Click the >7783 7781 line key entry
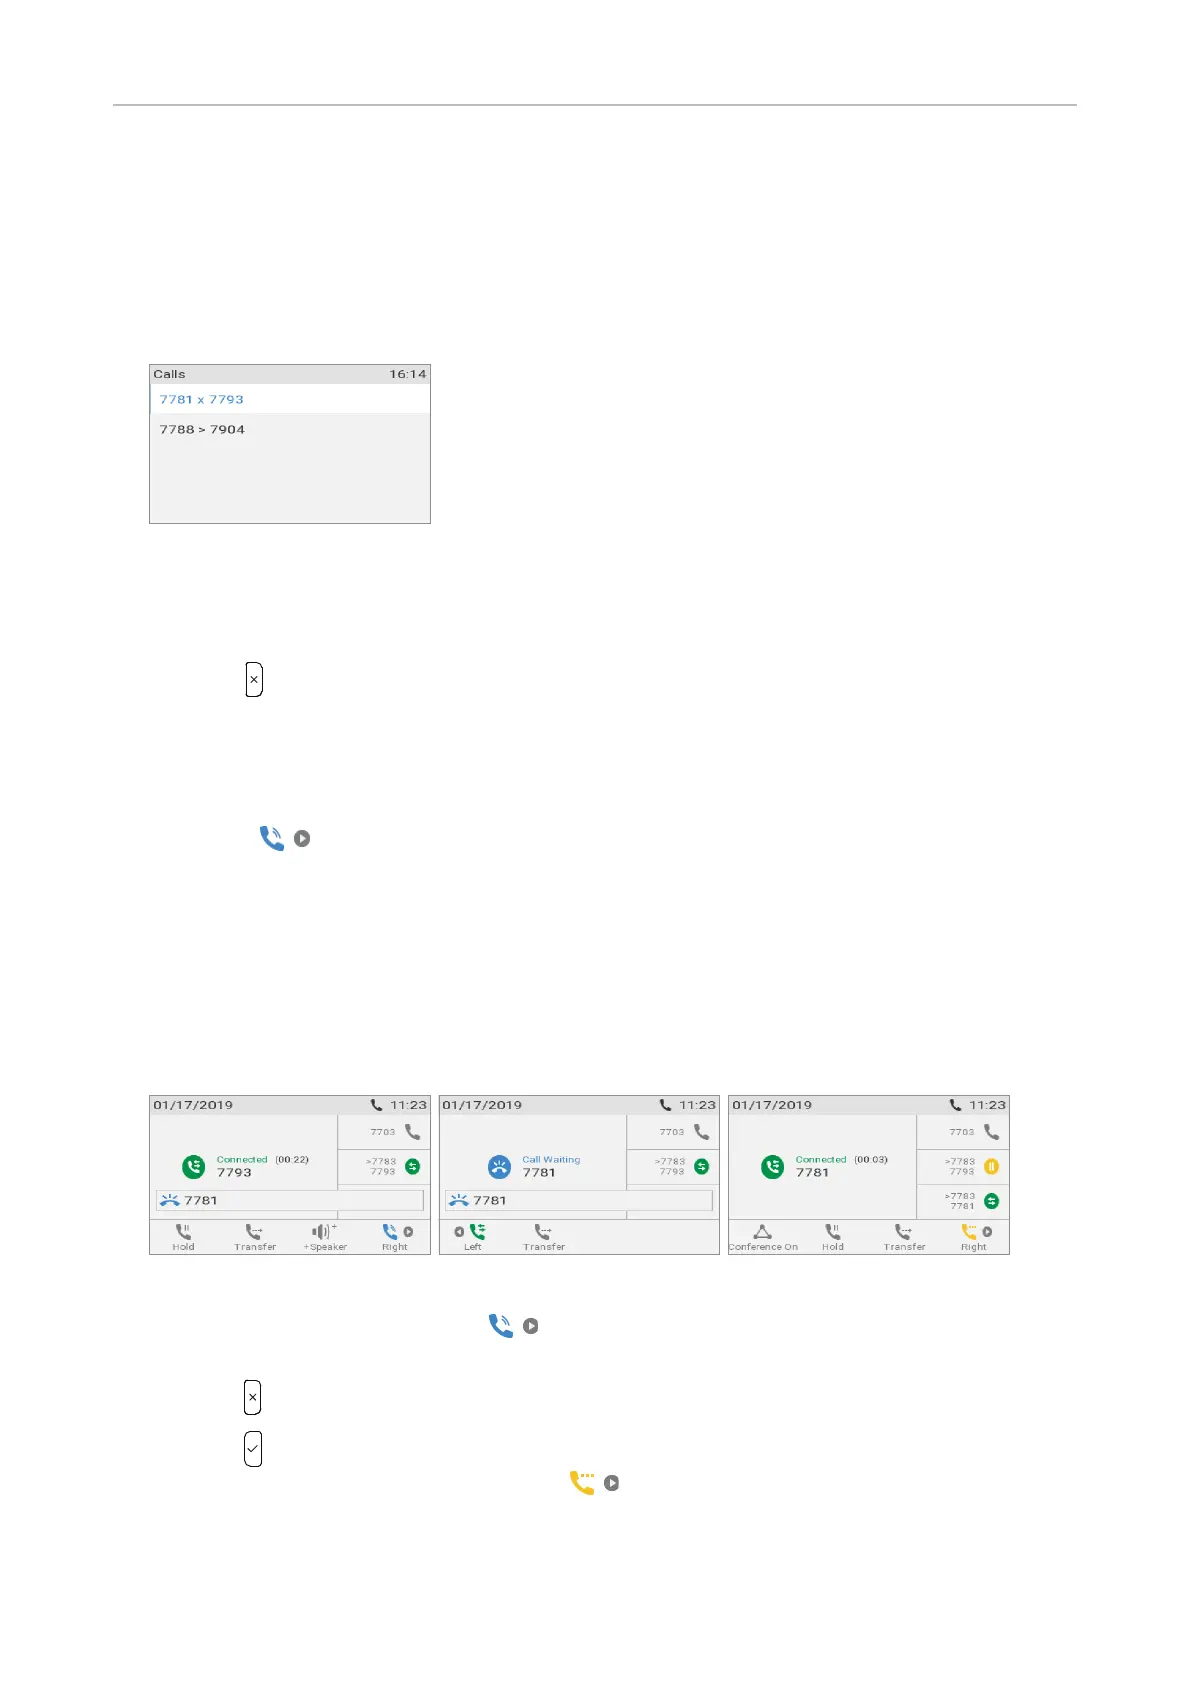The image size is (1191, 1684). (963, 1201)
